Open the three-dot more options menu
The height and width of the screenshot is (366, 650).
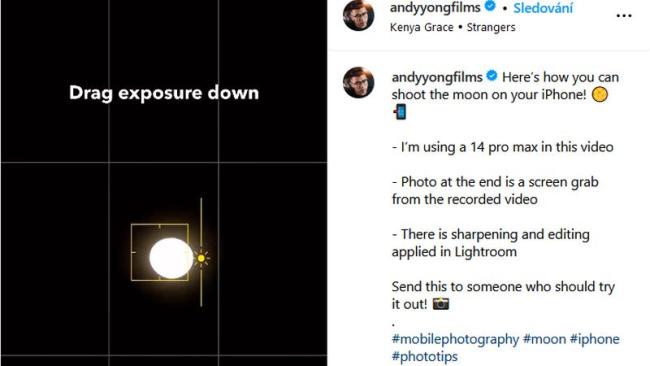[624, 16]
